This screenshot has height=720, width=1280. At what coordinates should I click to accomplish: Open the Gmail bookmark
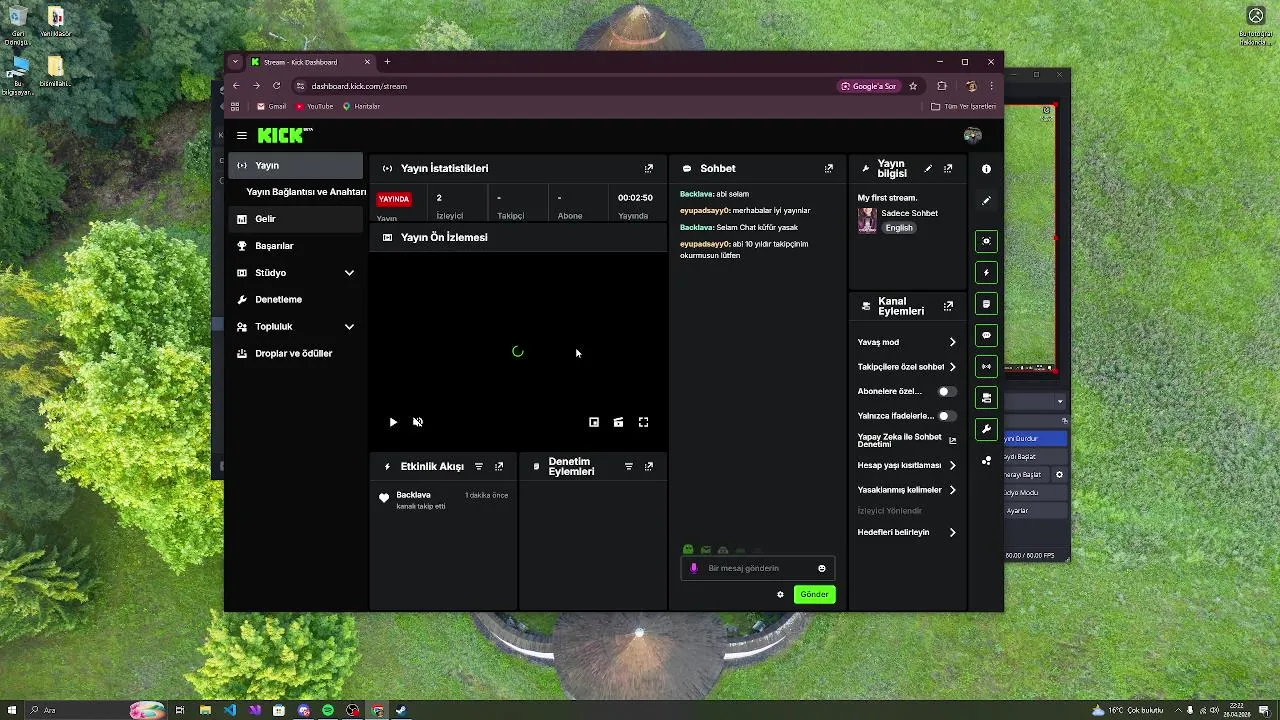271,106
